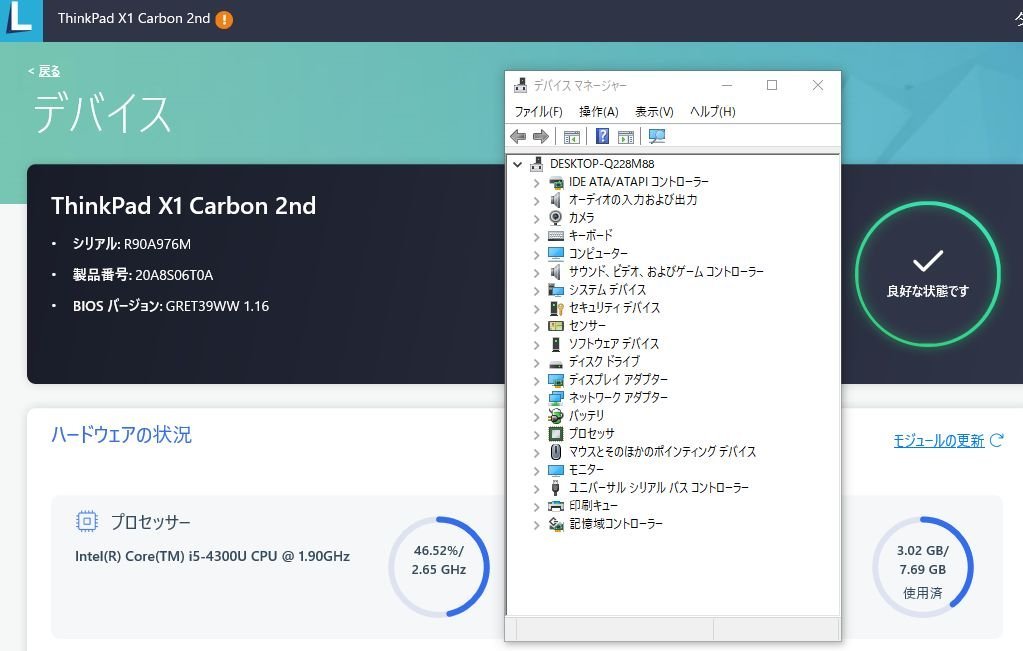Collapse the DESKTOP-Q228M88 root node
The height and width of the screenshot is (651, 1023).
click(x=517, y=164)
